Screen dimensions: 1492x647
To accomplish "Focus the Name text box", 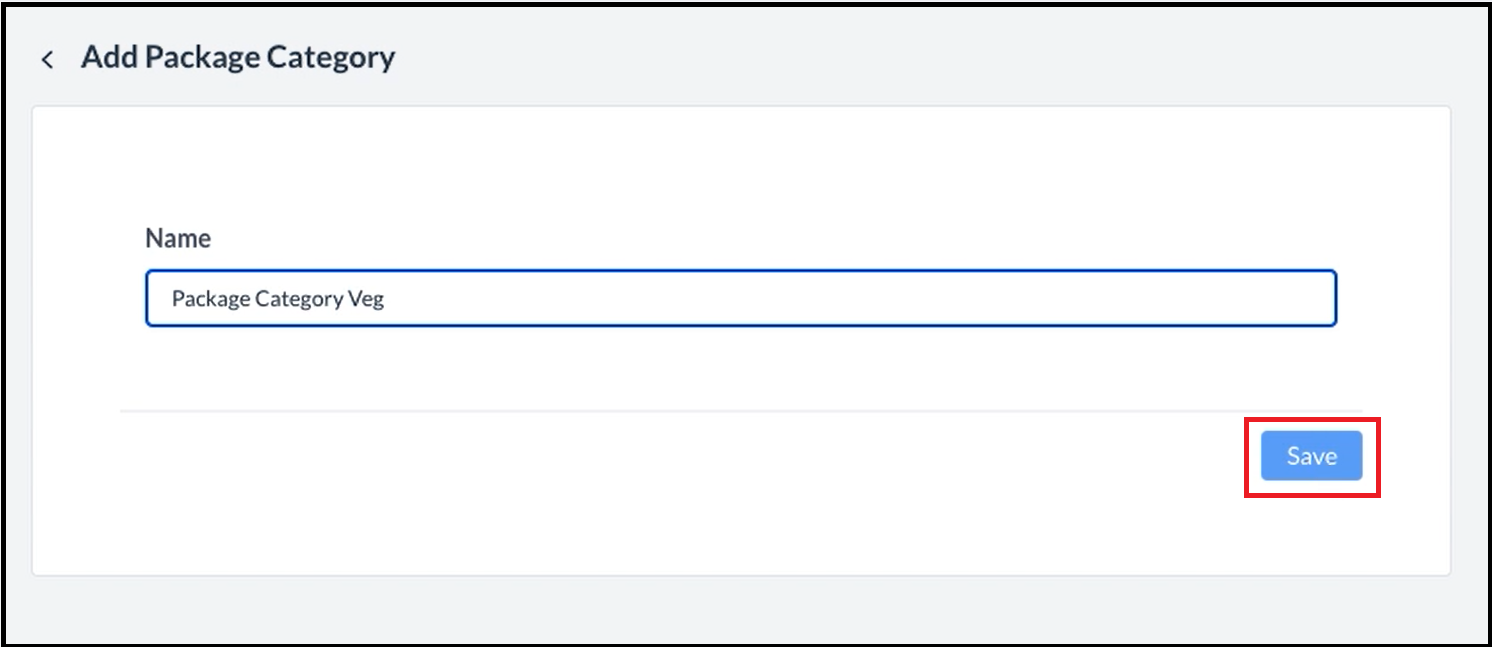I will tap(740, 298).
